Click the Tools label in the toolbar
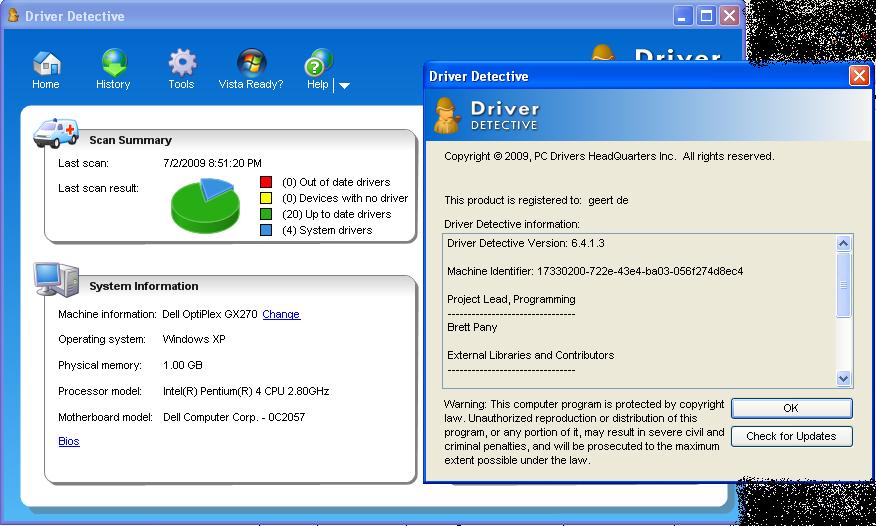Image resolution: width=876 pixels, height=526 pixels. point(181,84)
